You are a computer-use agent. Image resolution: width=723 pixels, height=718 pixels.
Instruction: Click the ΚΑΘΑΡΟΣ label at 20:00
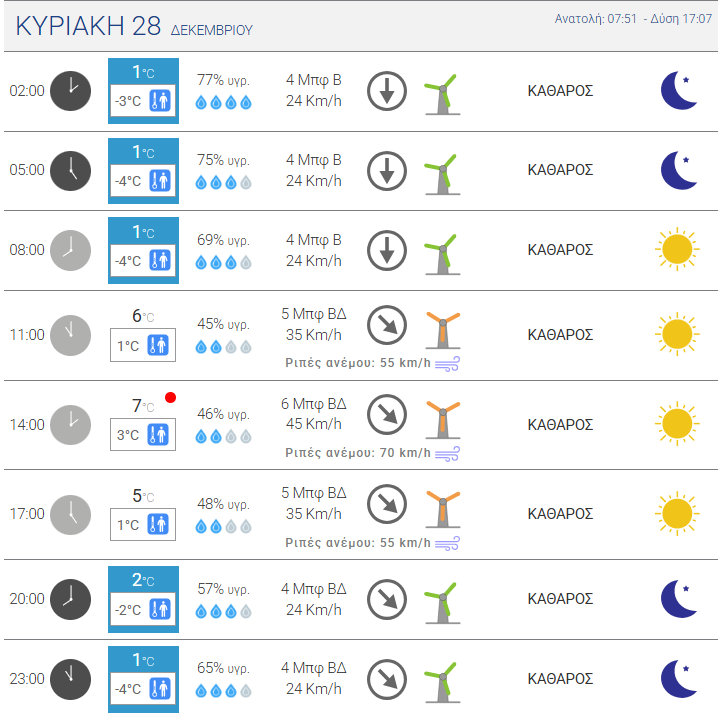pos(560,599)
